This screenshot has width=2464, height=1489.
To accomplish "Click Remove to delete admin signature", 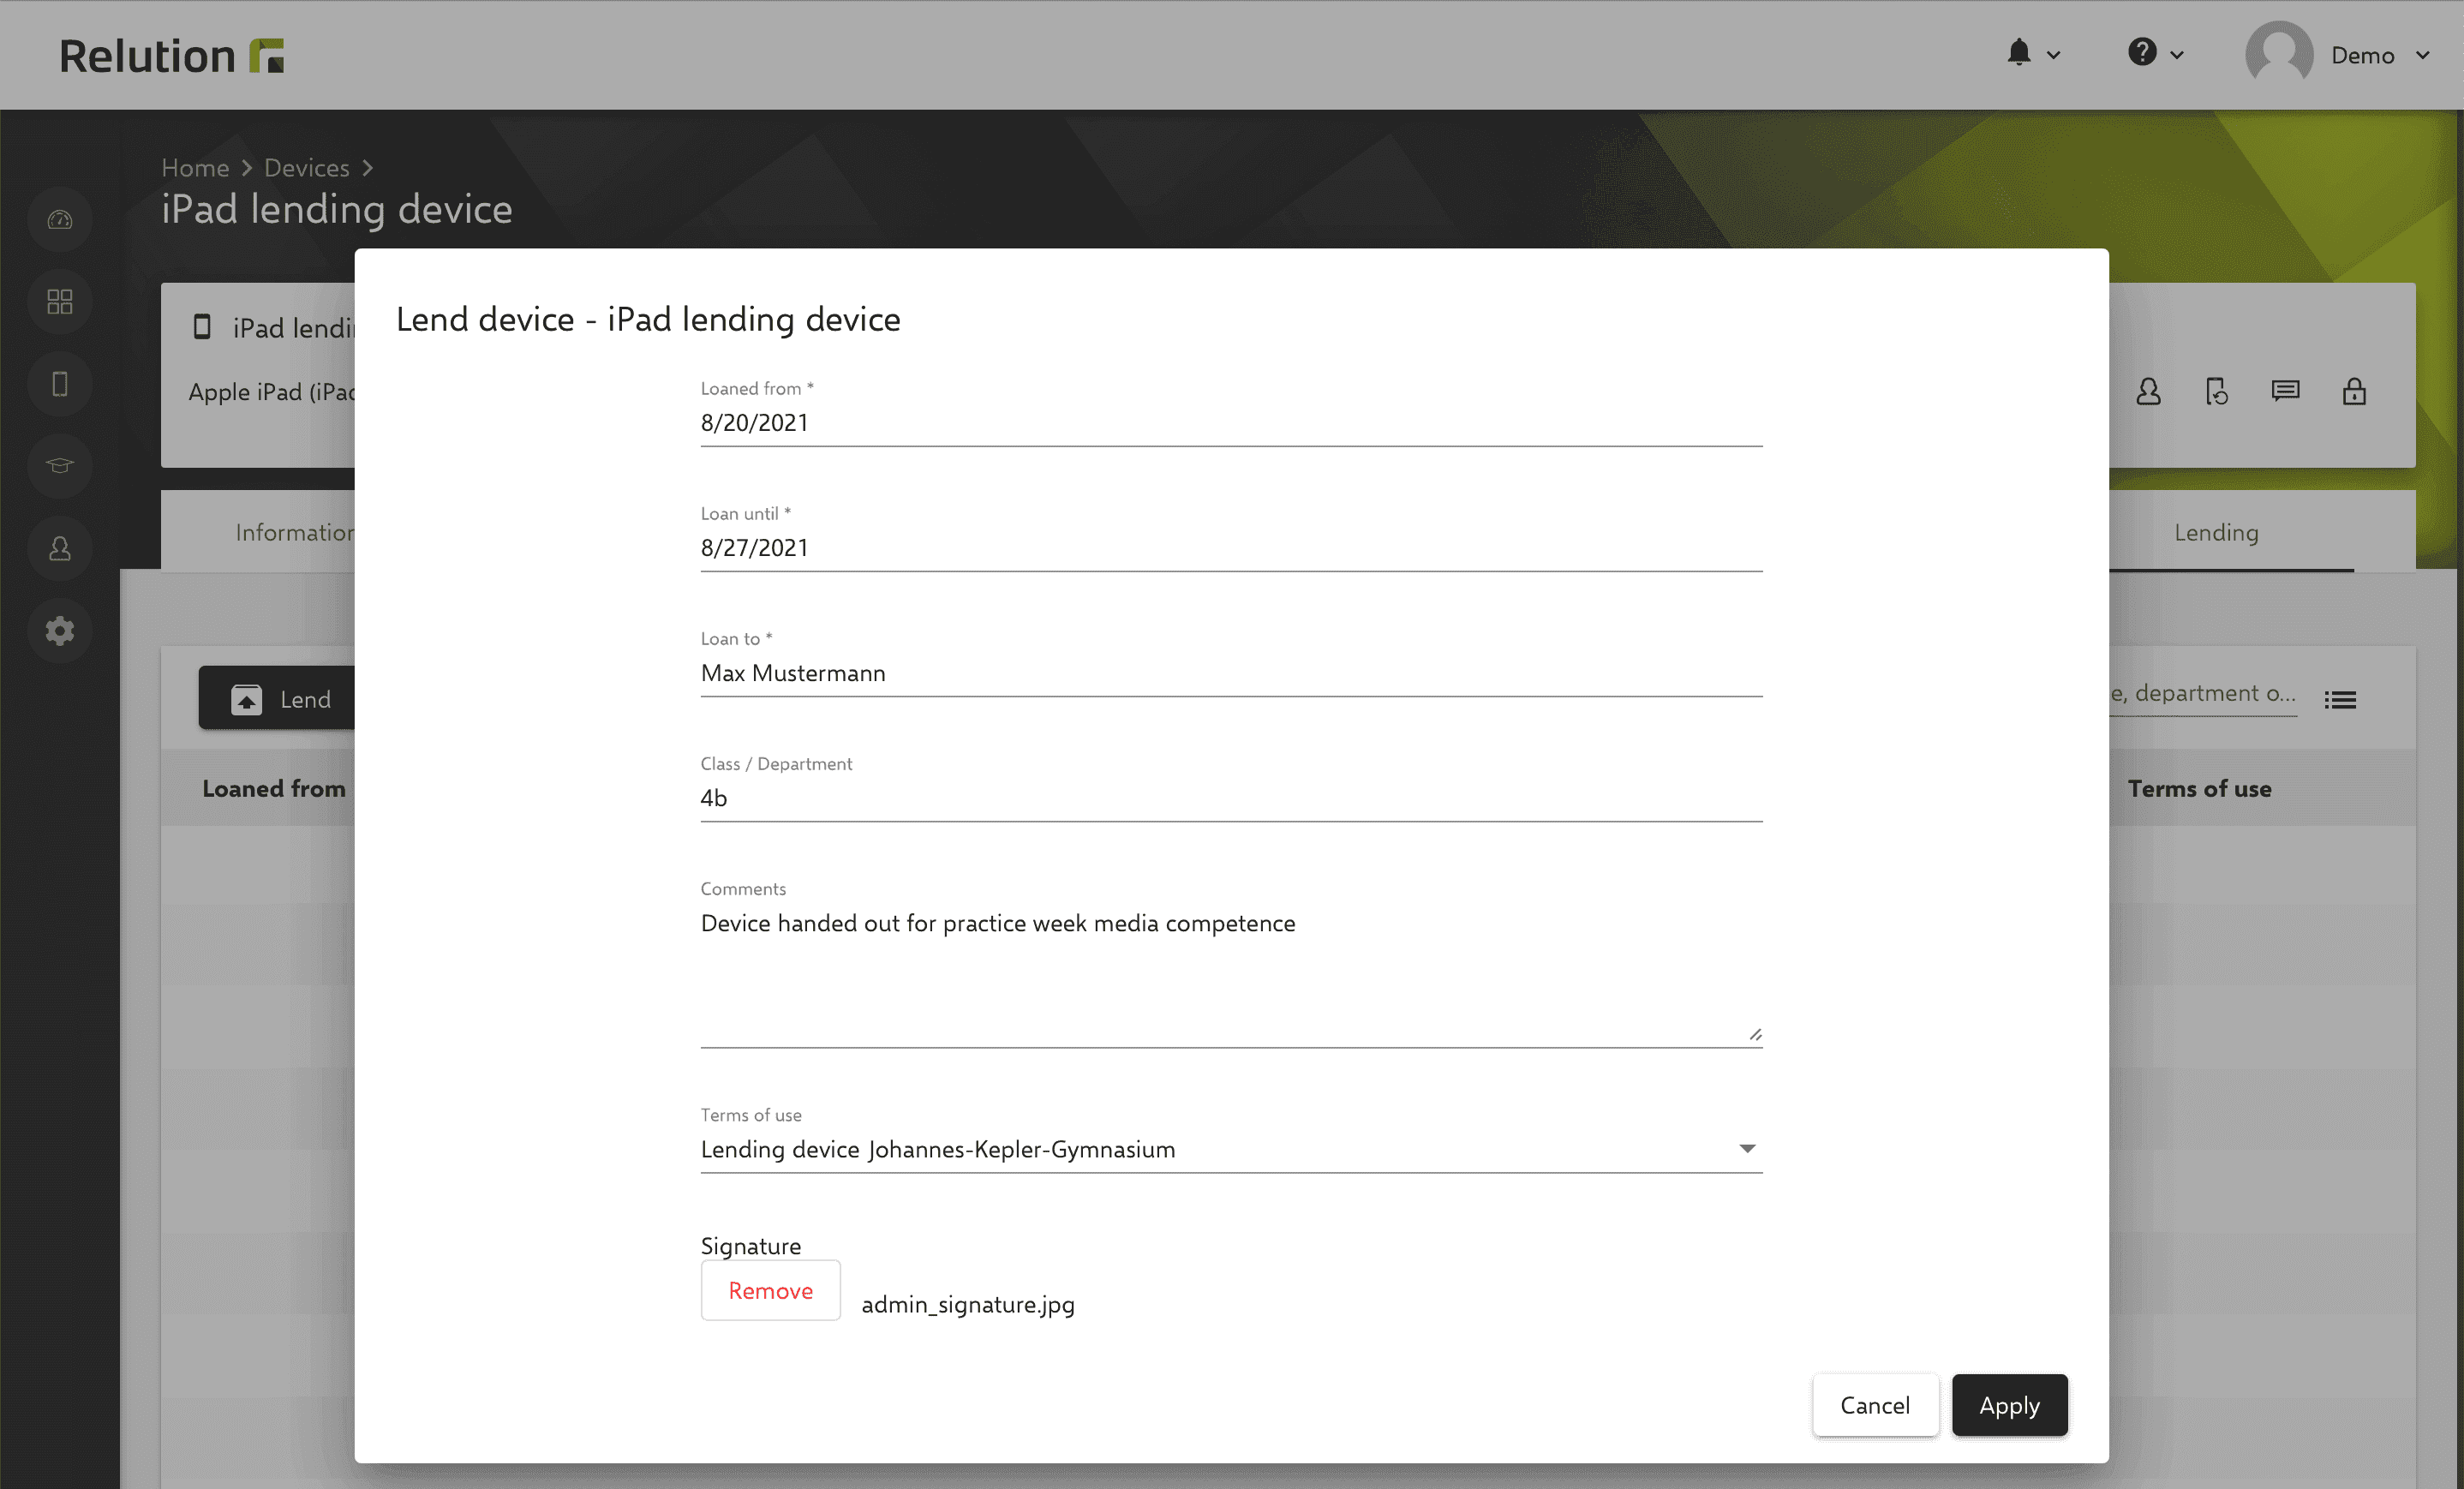I will point(769,1289).
